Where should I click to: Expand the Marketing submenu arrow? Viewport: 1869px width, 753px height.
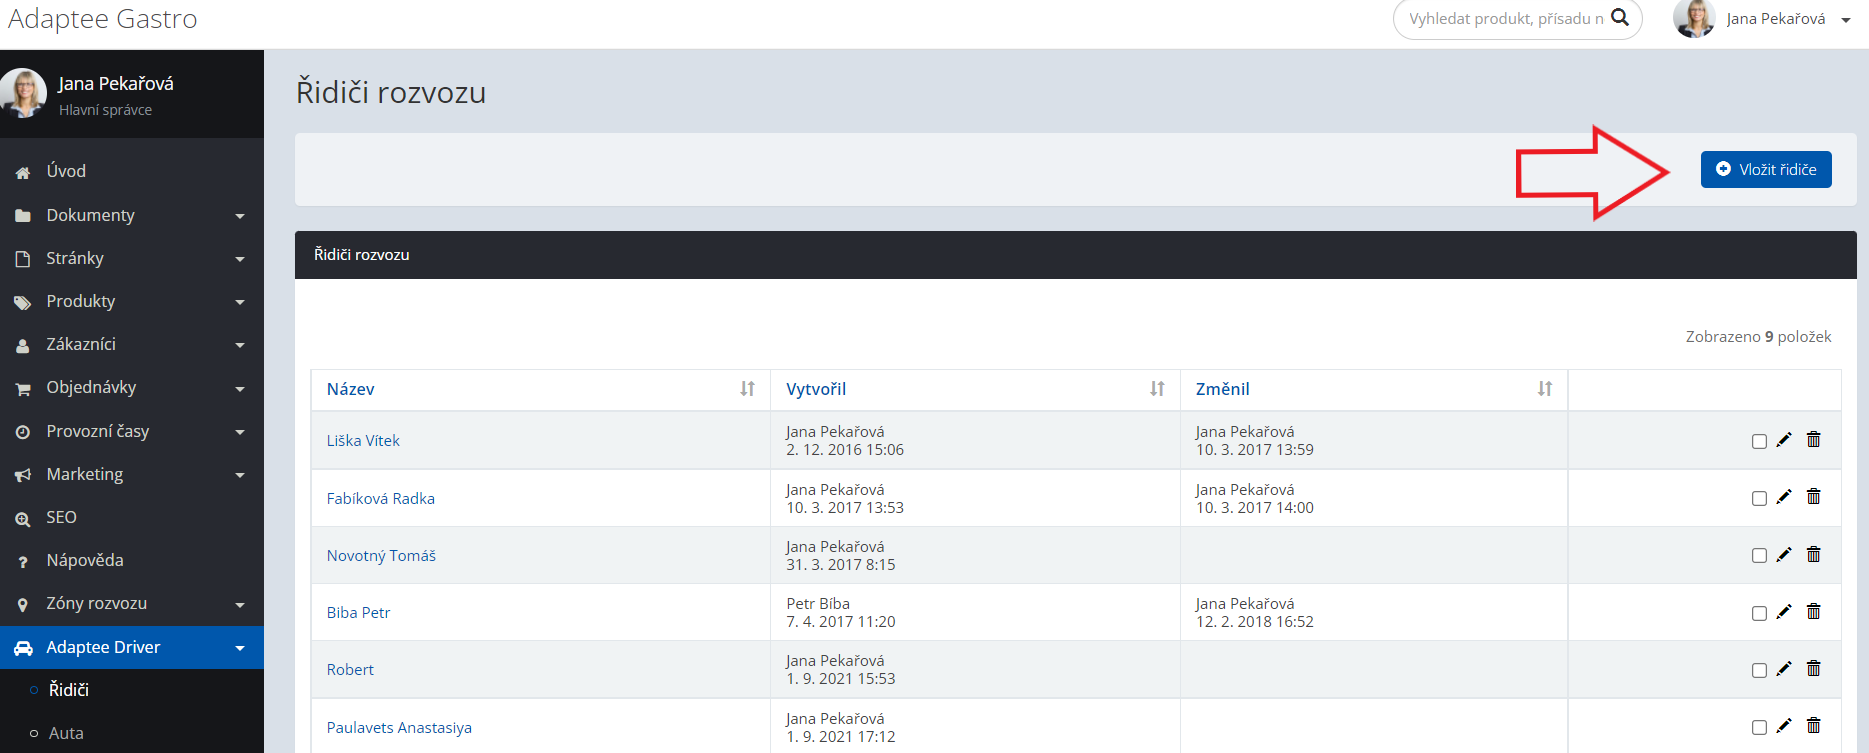point(240,475)
